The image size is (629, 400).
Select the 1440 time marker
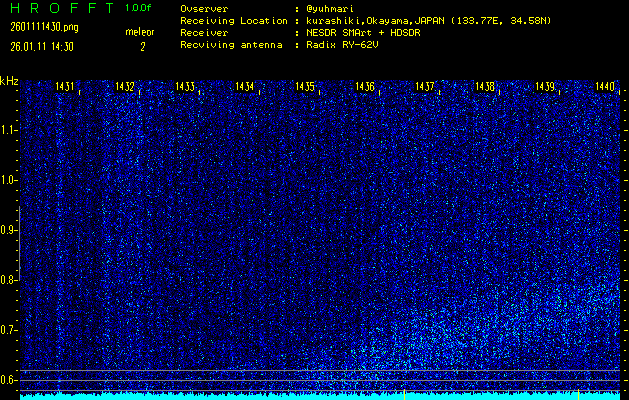click(x=604, y=87)
